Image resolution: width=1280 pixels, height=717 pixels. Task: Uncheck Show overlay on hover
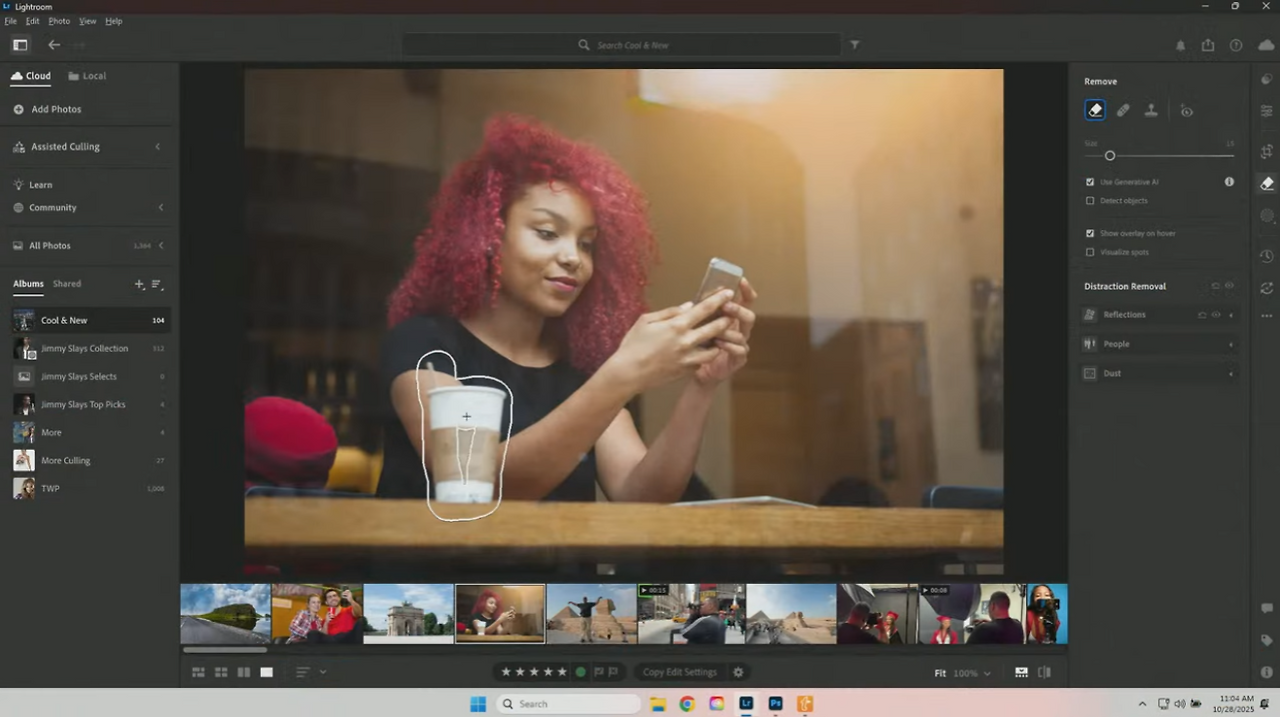coord(1090,233)
